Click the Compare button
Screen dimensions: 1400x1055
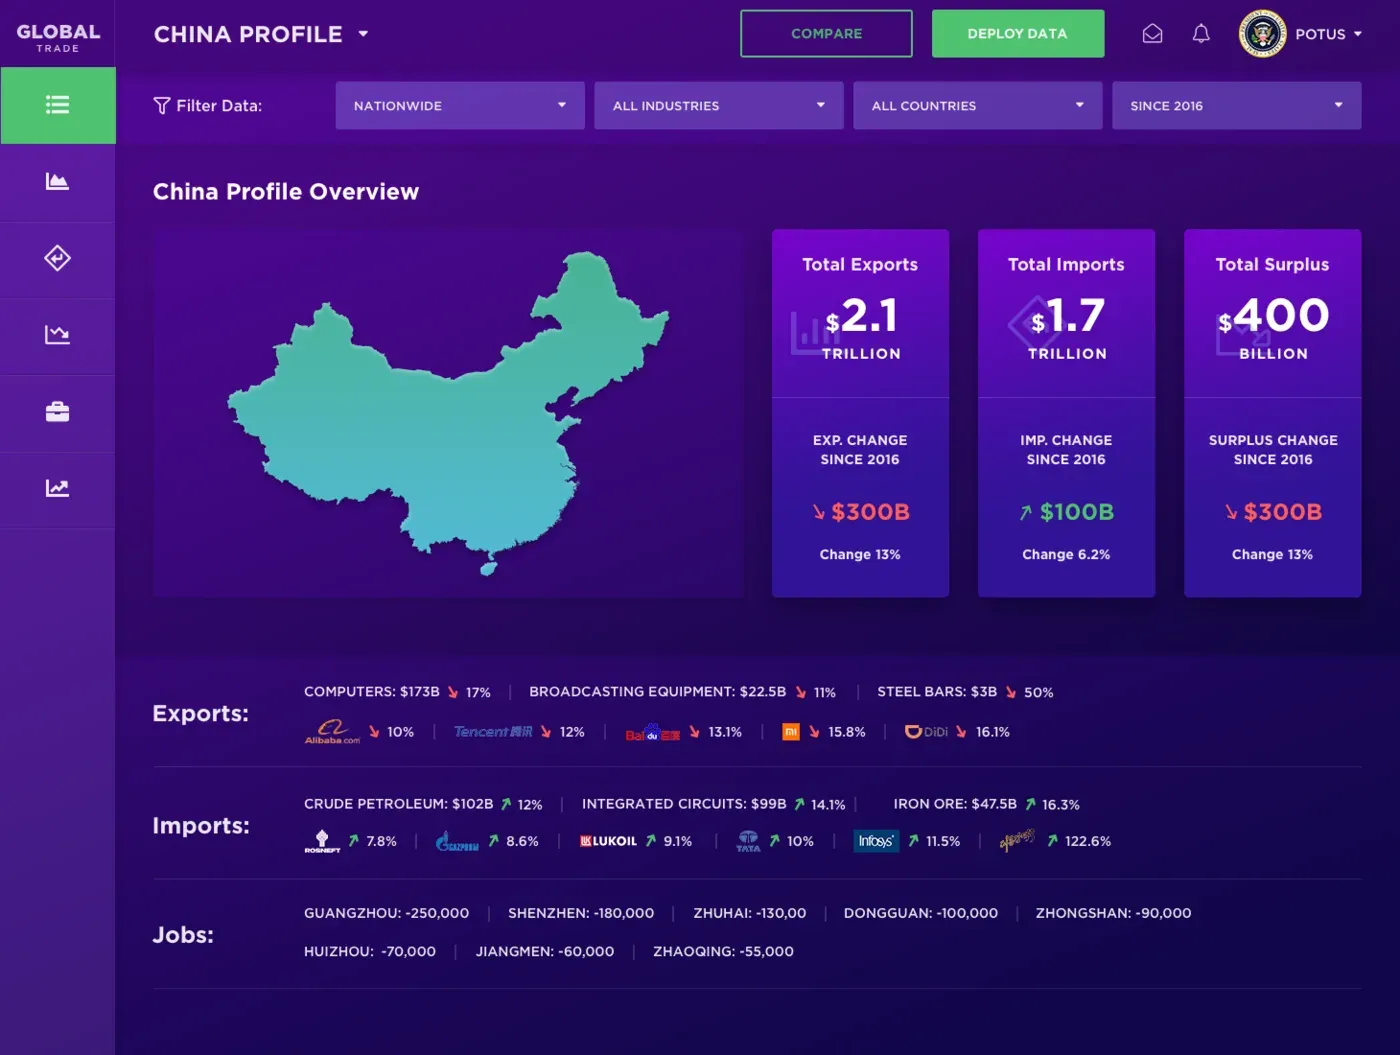[x=826, y=34]
